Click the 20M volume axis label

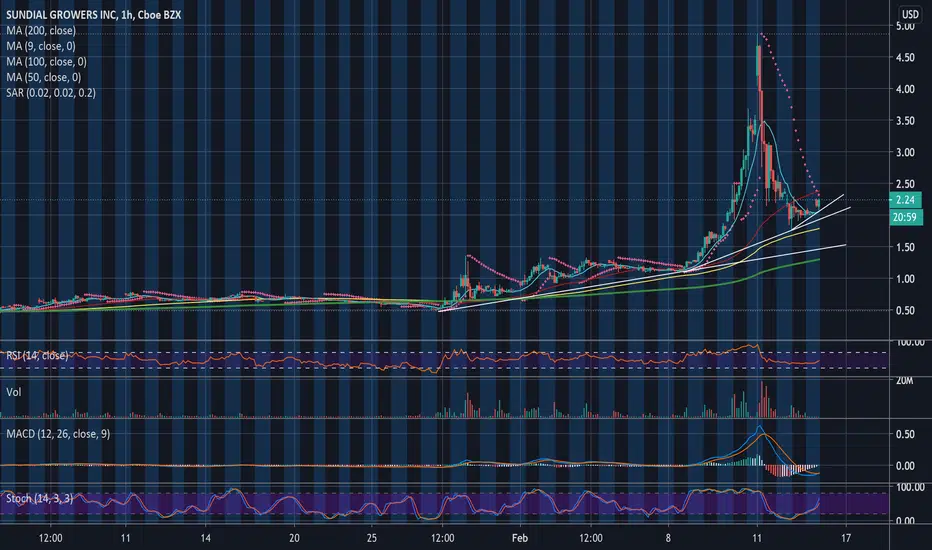pyautogui.click(x=904, y=381)
